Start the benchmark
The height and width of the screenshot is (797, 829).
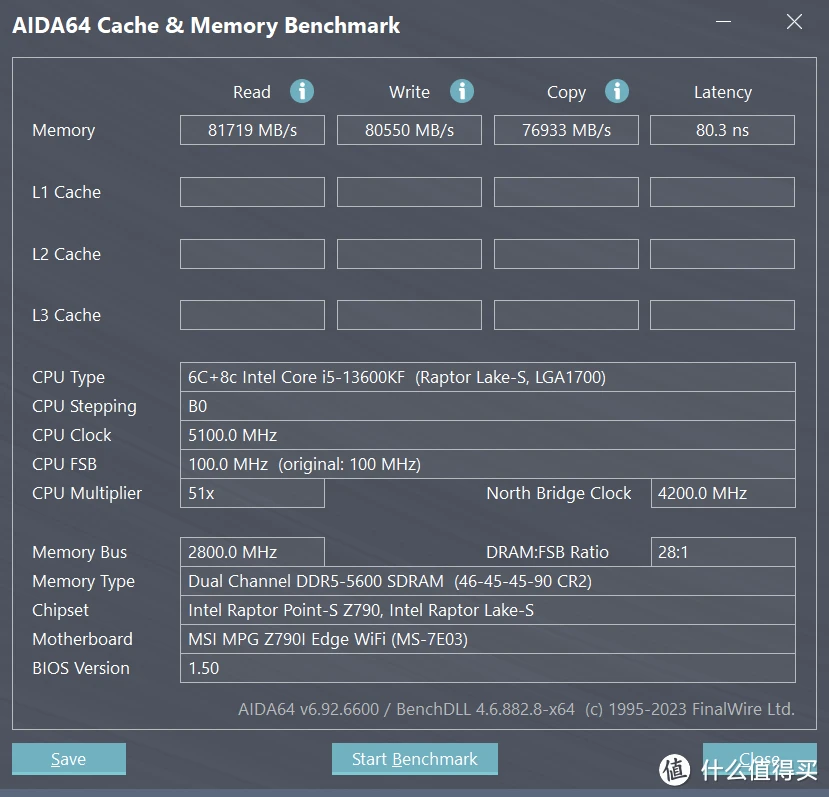coord(414,759)
